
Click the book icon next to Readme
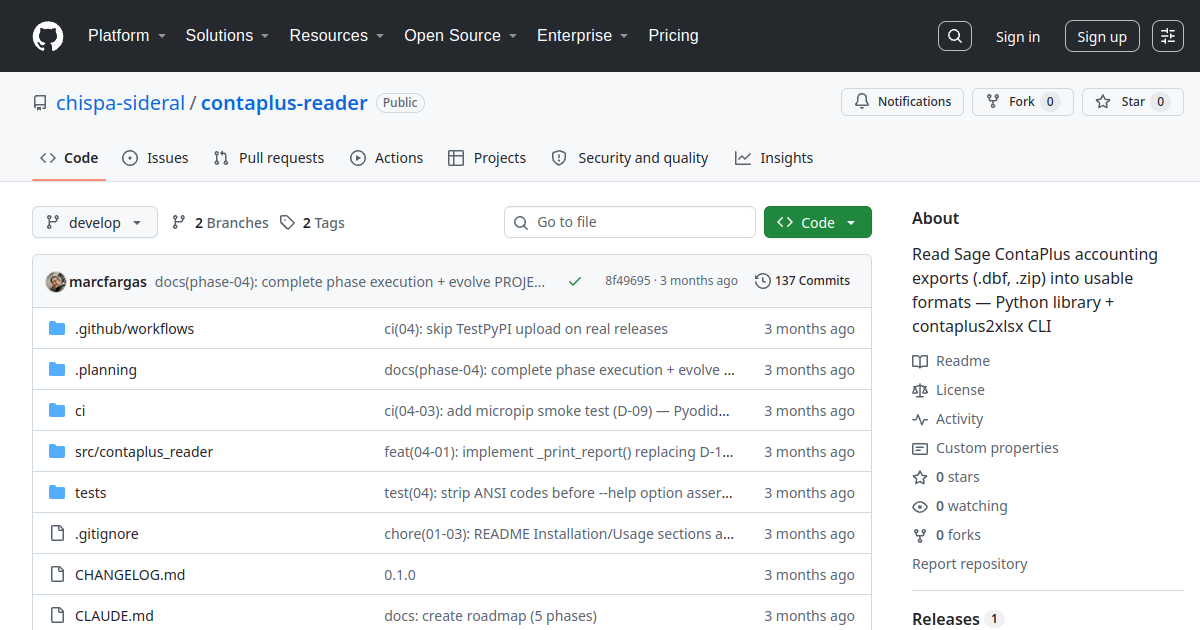920,361
